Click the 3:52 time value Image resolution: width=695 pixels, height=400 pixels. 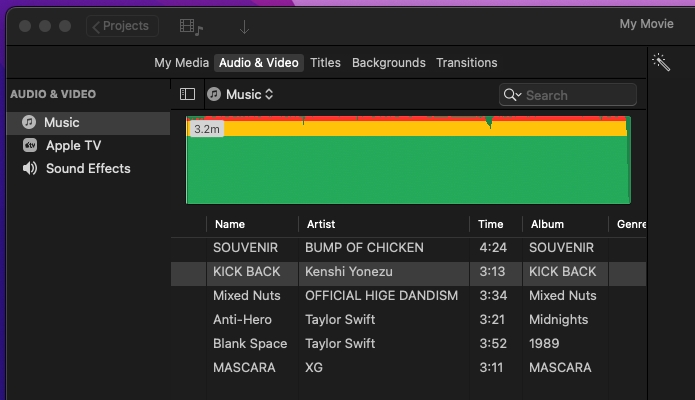point(493,343)
